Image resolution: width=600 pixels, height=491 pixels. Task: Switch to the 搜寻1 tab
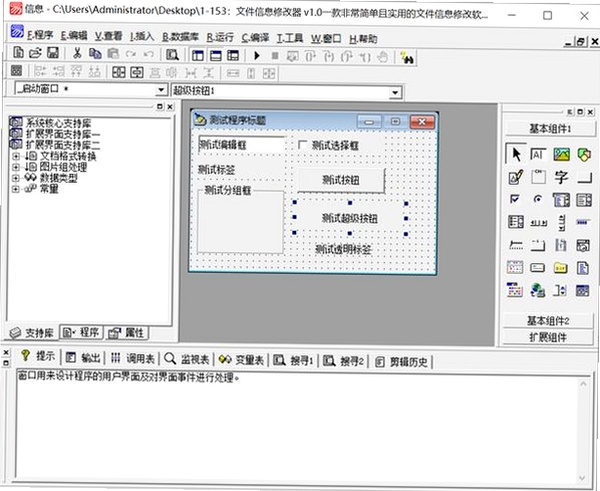click(x=294, y=361)
